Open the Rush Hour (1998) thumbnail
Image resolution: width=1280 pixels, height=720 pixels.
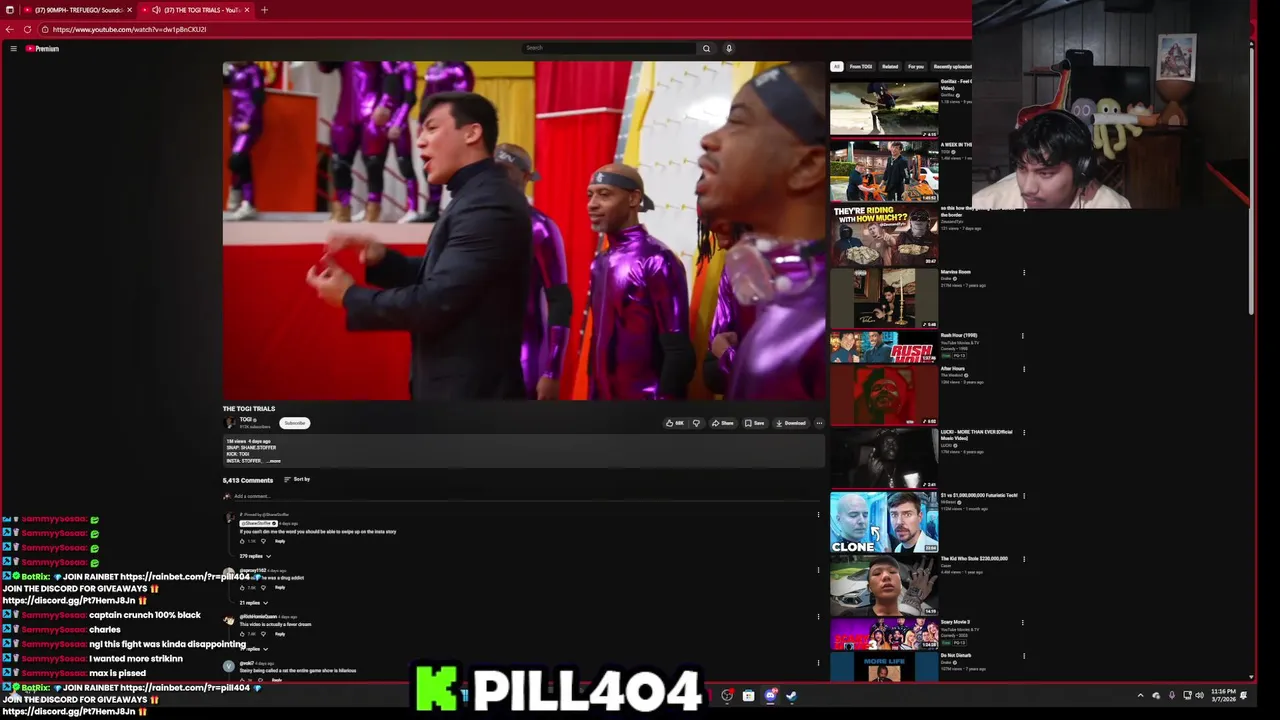pyautogui.click(x=884, y=347)
